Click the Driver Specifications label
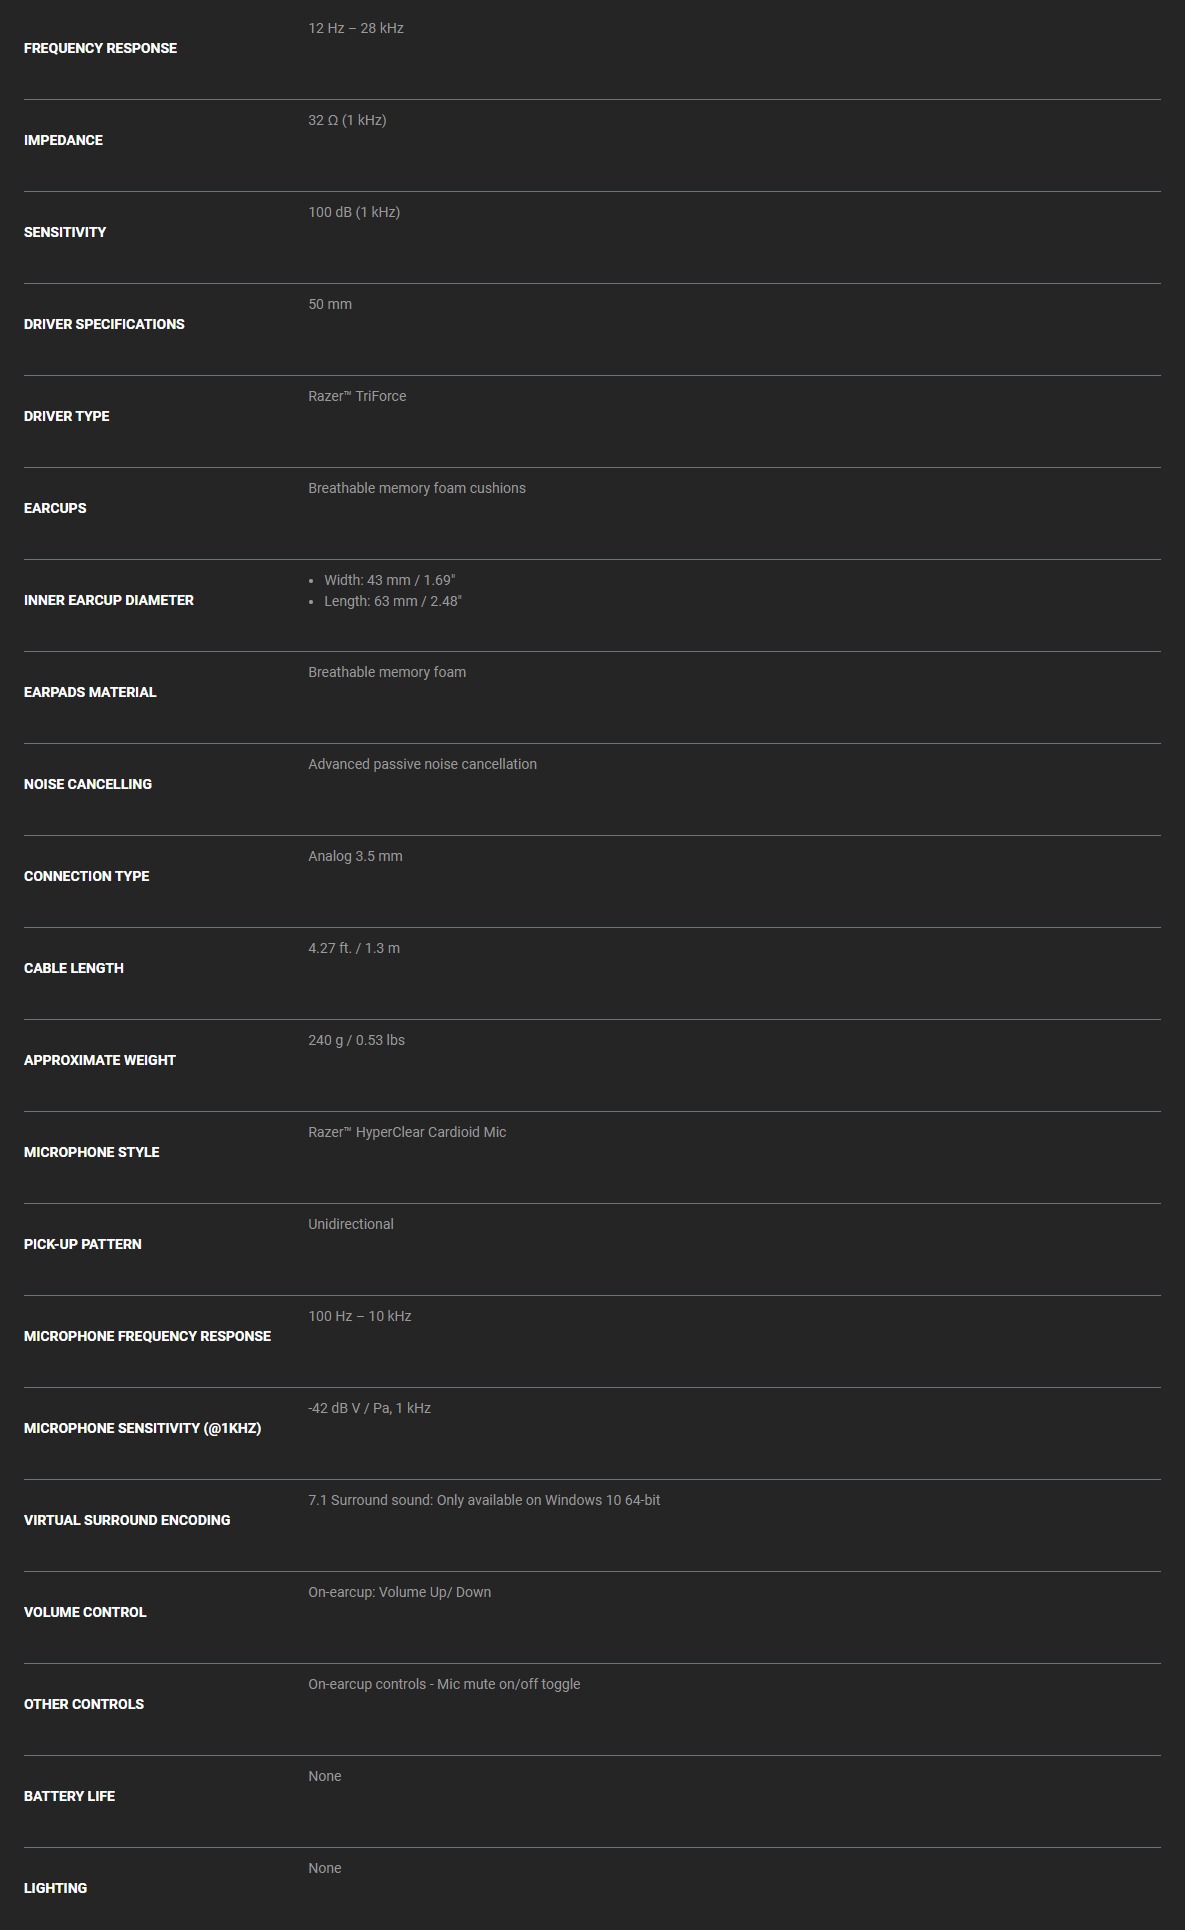 [x=104, y=324]
